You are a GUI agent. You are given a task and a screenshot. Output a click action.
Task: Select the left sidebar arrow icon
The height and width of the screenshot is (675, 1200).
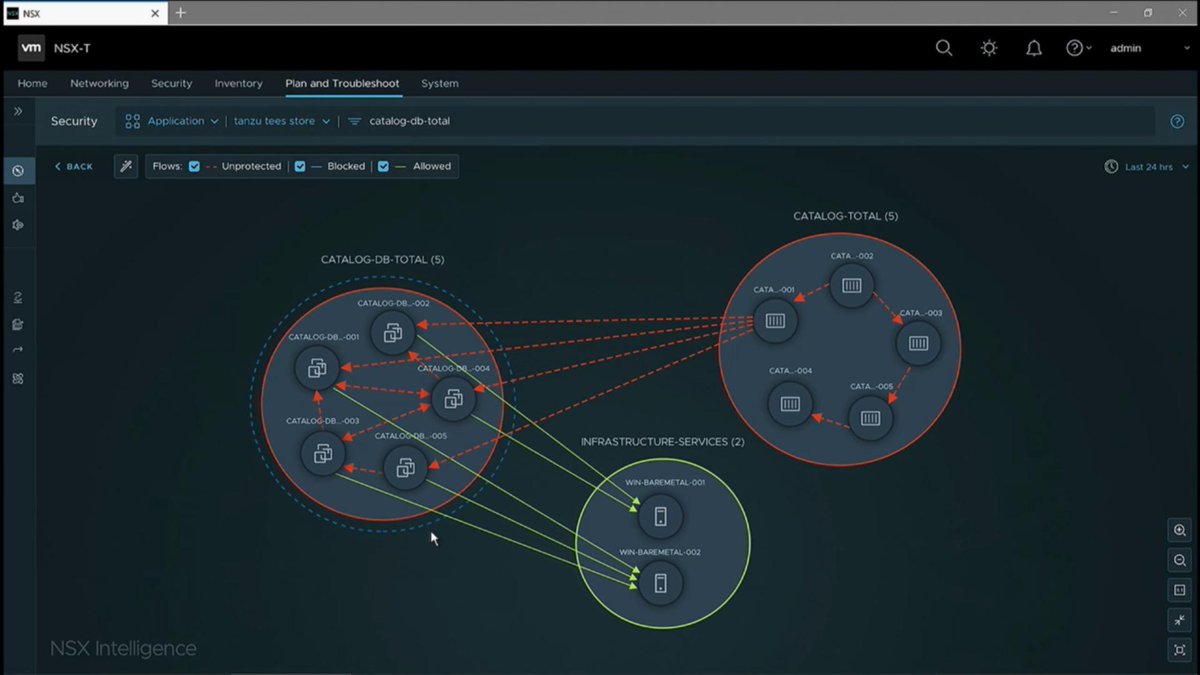(x=18, y=350)
